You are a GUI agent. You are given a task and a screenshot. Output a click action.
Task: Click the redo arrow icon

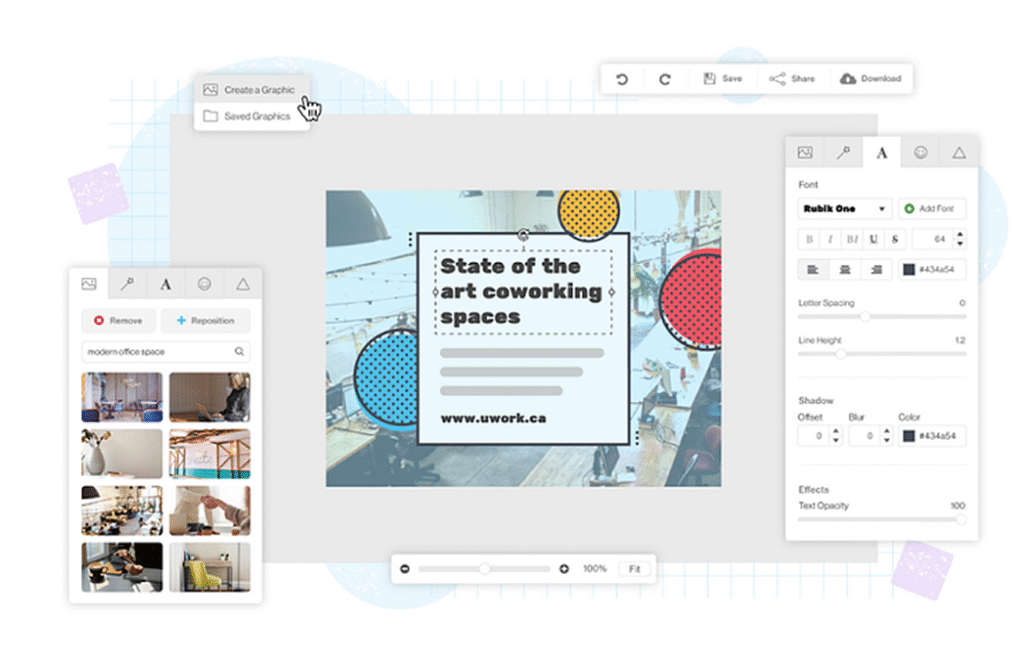pos(664,79)
